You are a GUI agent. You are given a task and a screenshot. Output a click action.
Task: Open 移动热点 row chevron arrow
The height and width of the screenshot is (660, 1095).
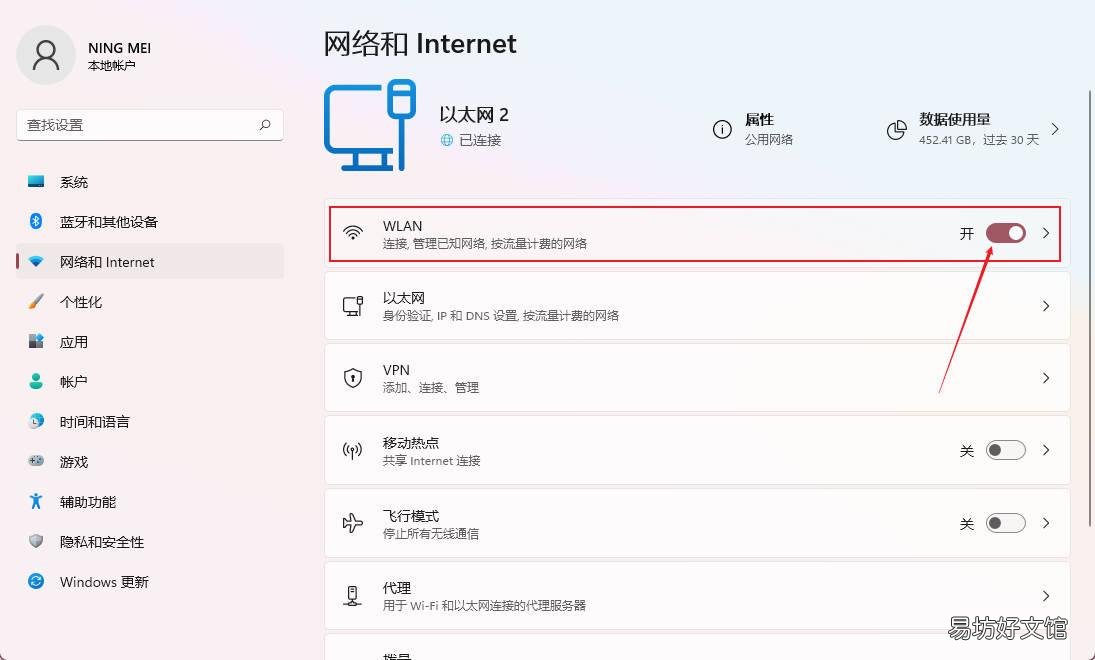point(1046,450)
